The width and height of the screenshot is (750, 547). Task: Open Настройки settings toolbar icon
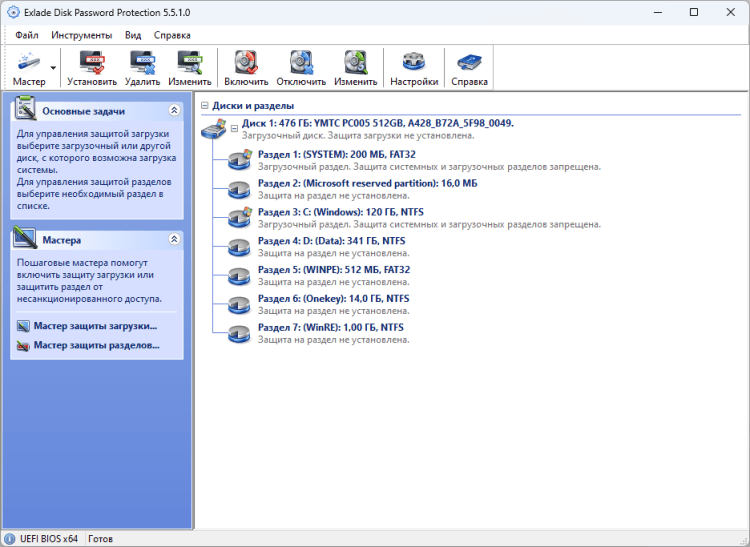point(414,67)
